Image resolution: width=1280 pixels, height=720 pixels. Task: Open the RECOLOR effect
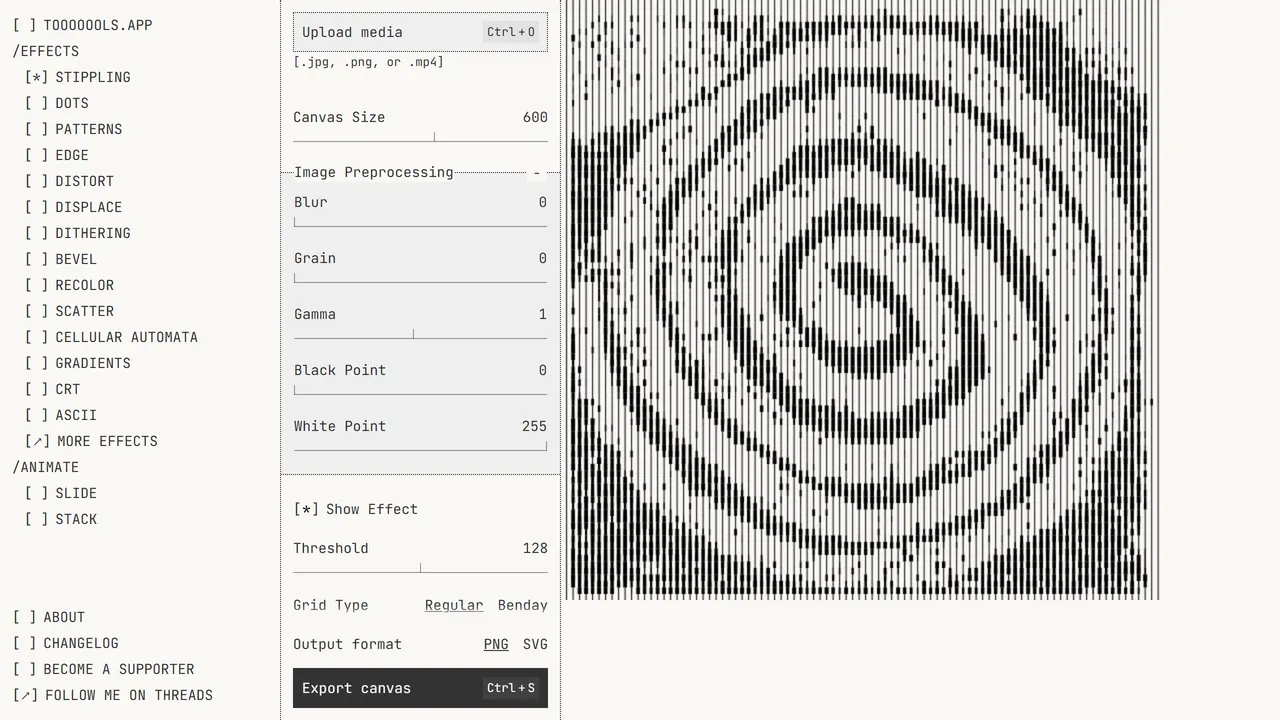(70, 285)
